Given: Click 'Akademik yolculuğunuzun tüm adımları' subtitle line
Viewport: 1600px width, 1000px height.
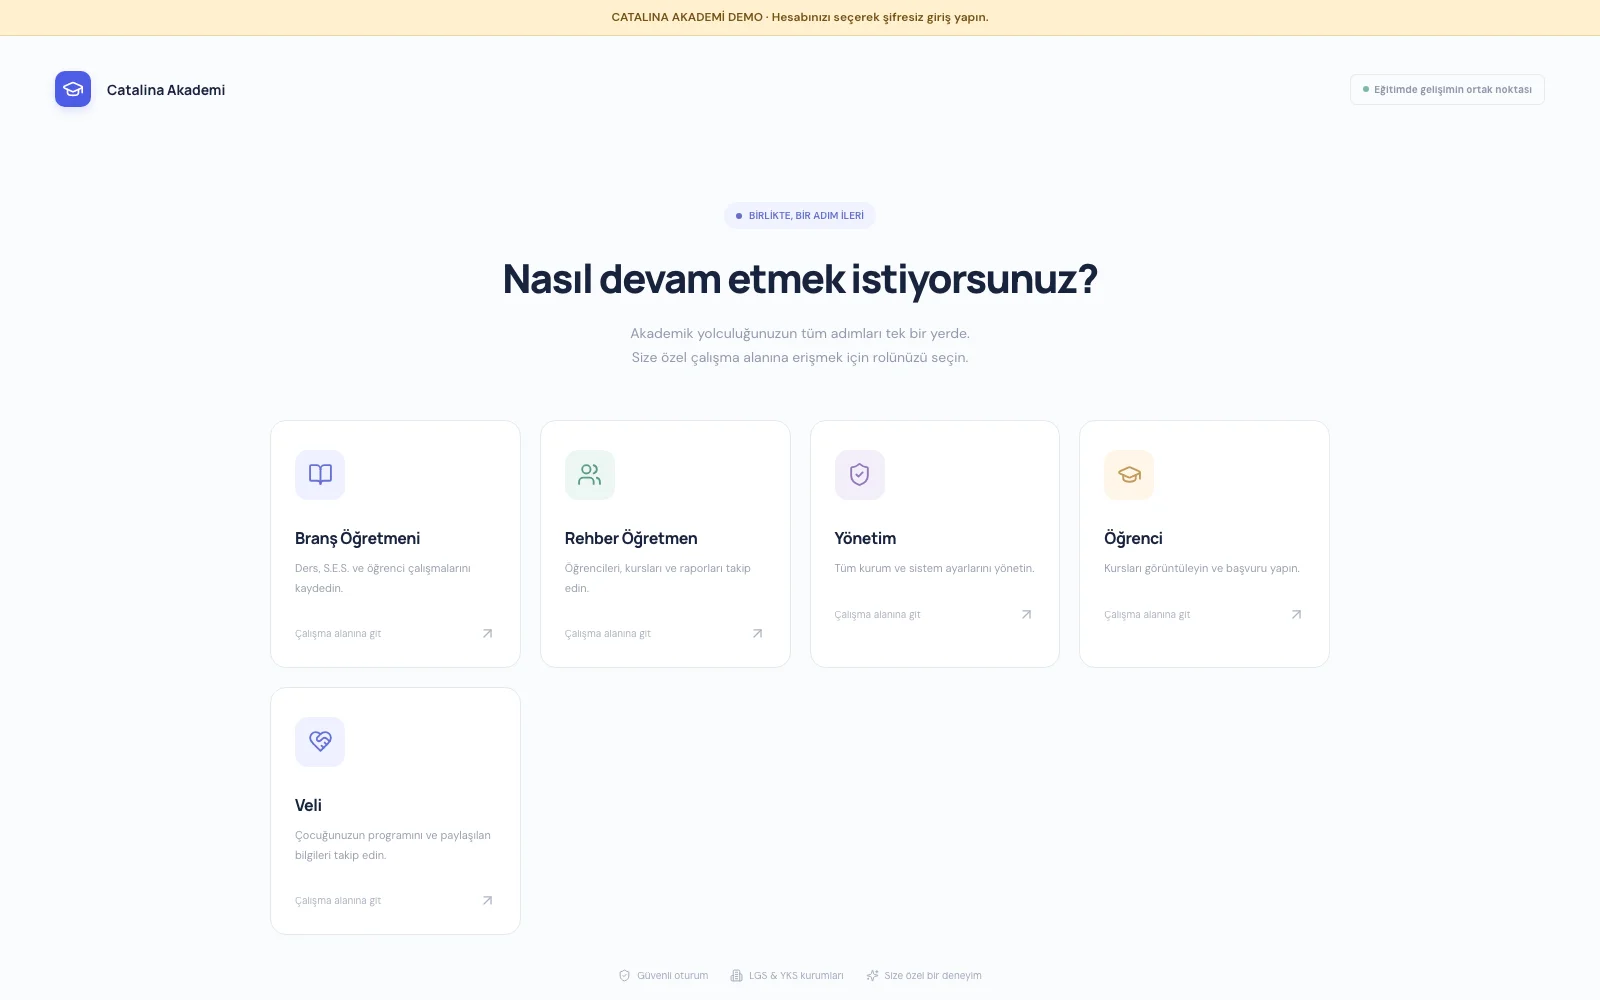Looking at the screenshot, I should 800,333.
